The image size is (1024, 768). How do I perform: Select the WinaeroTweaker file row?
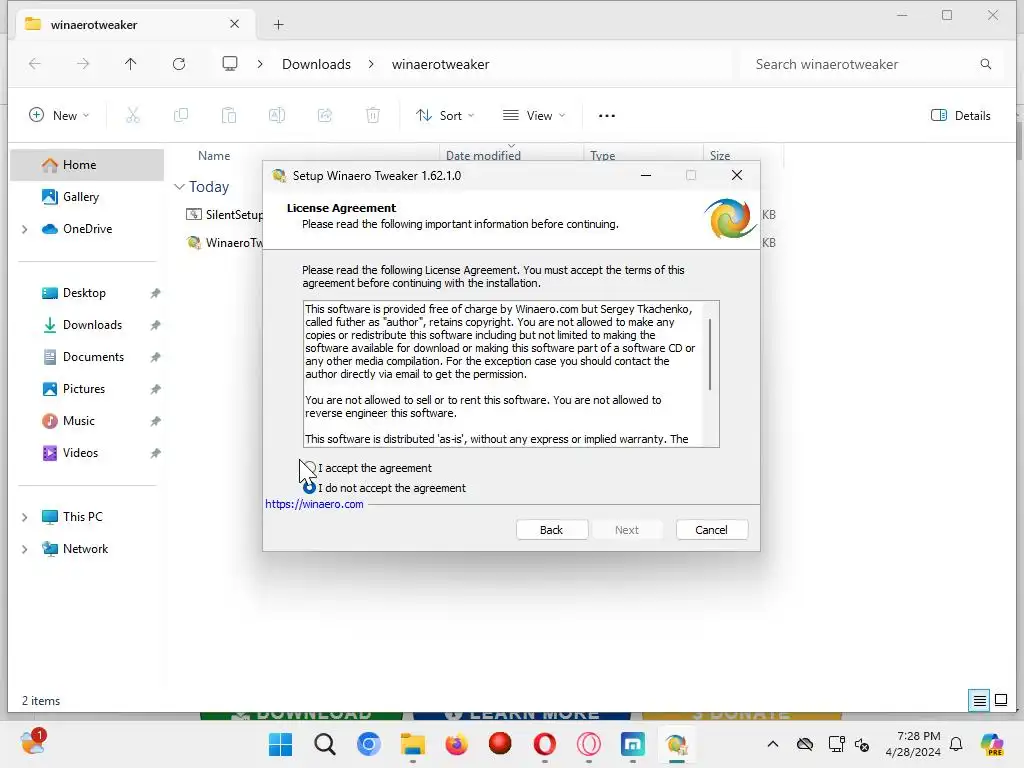pyautogui.click(x=224, y=242)
